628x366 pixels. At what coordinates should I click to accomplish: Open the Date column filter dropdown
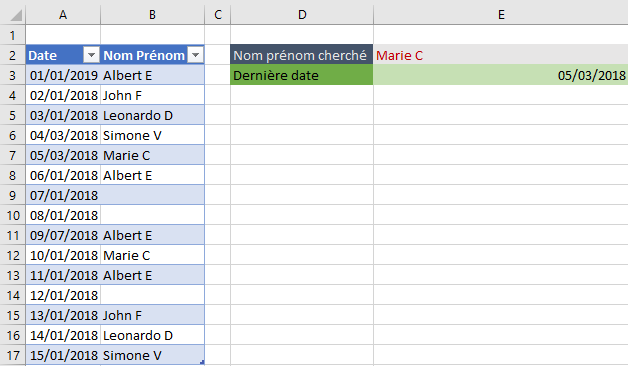pyautogui.click(x=91, y=55)
